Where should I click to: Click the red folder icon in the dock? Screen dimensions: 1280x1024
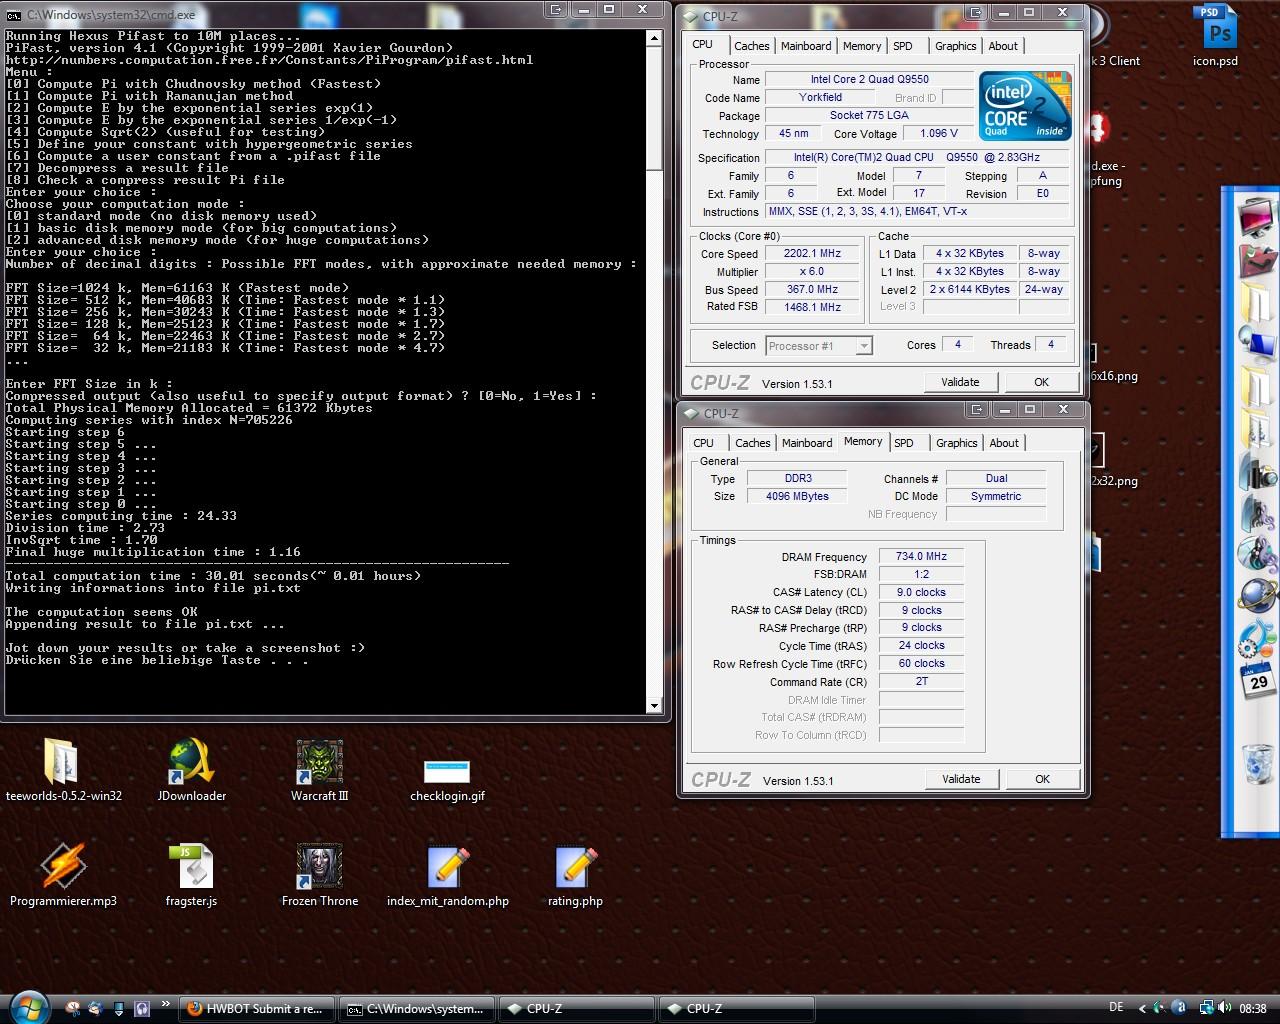1256,260
